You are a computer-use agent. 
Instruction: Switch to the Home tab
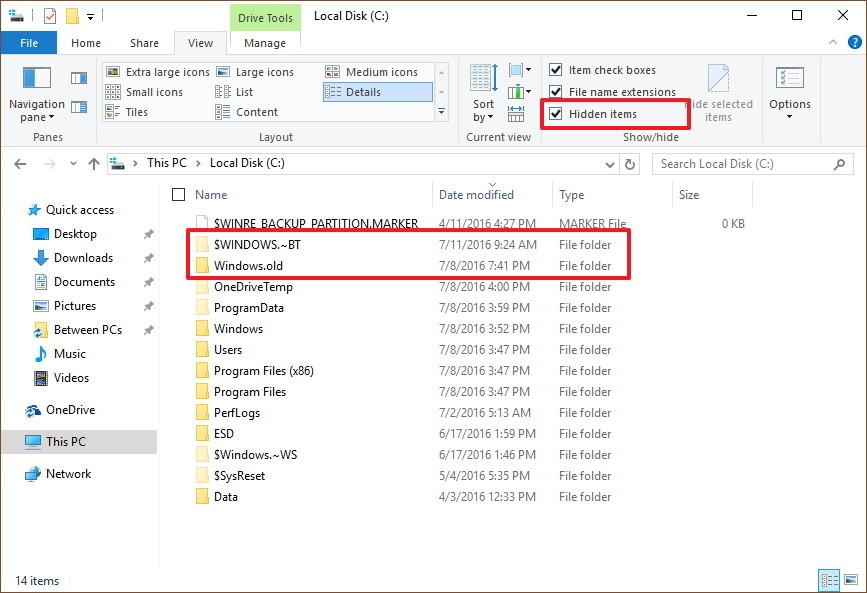(x=86, y=43)
